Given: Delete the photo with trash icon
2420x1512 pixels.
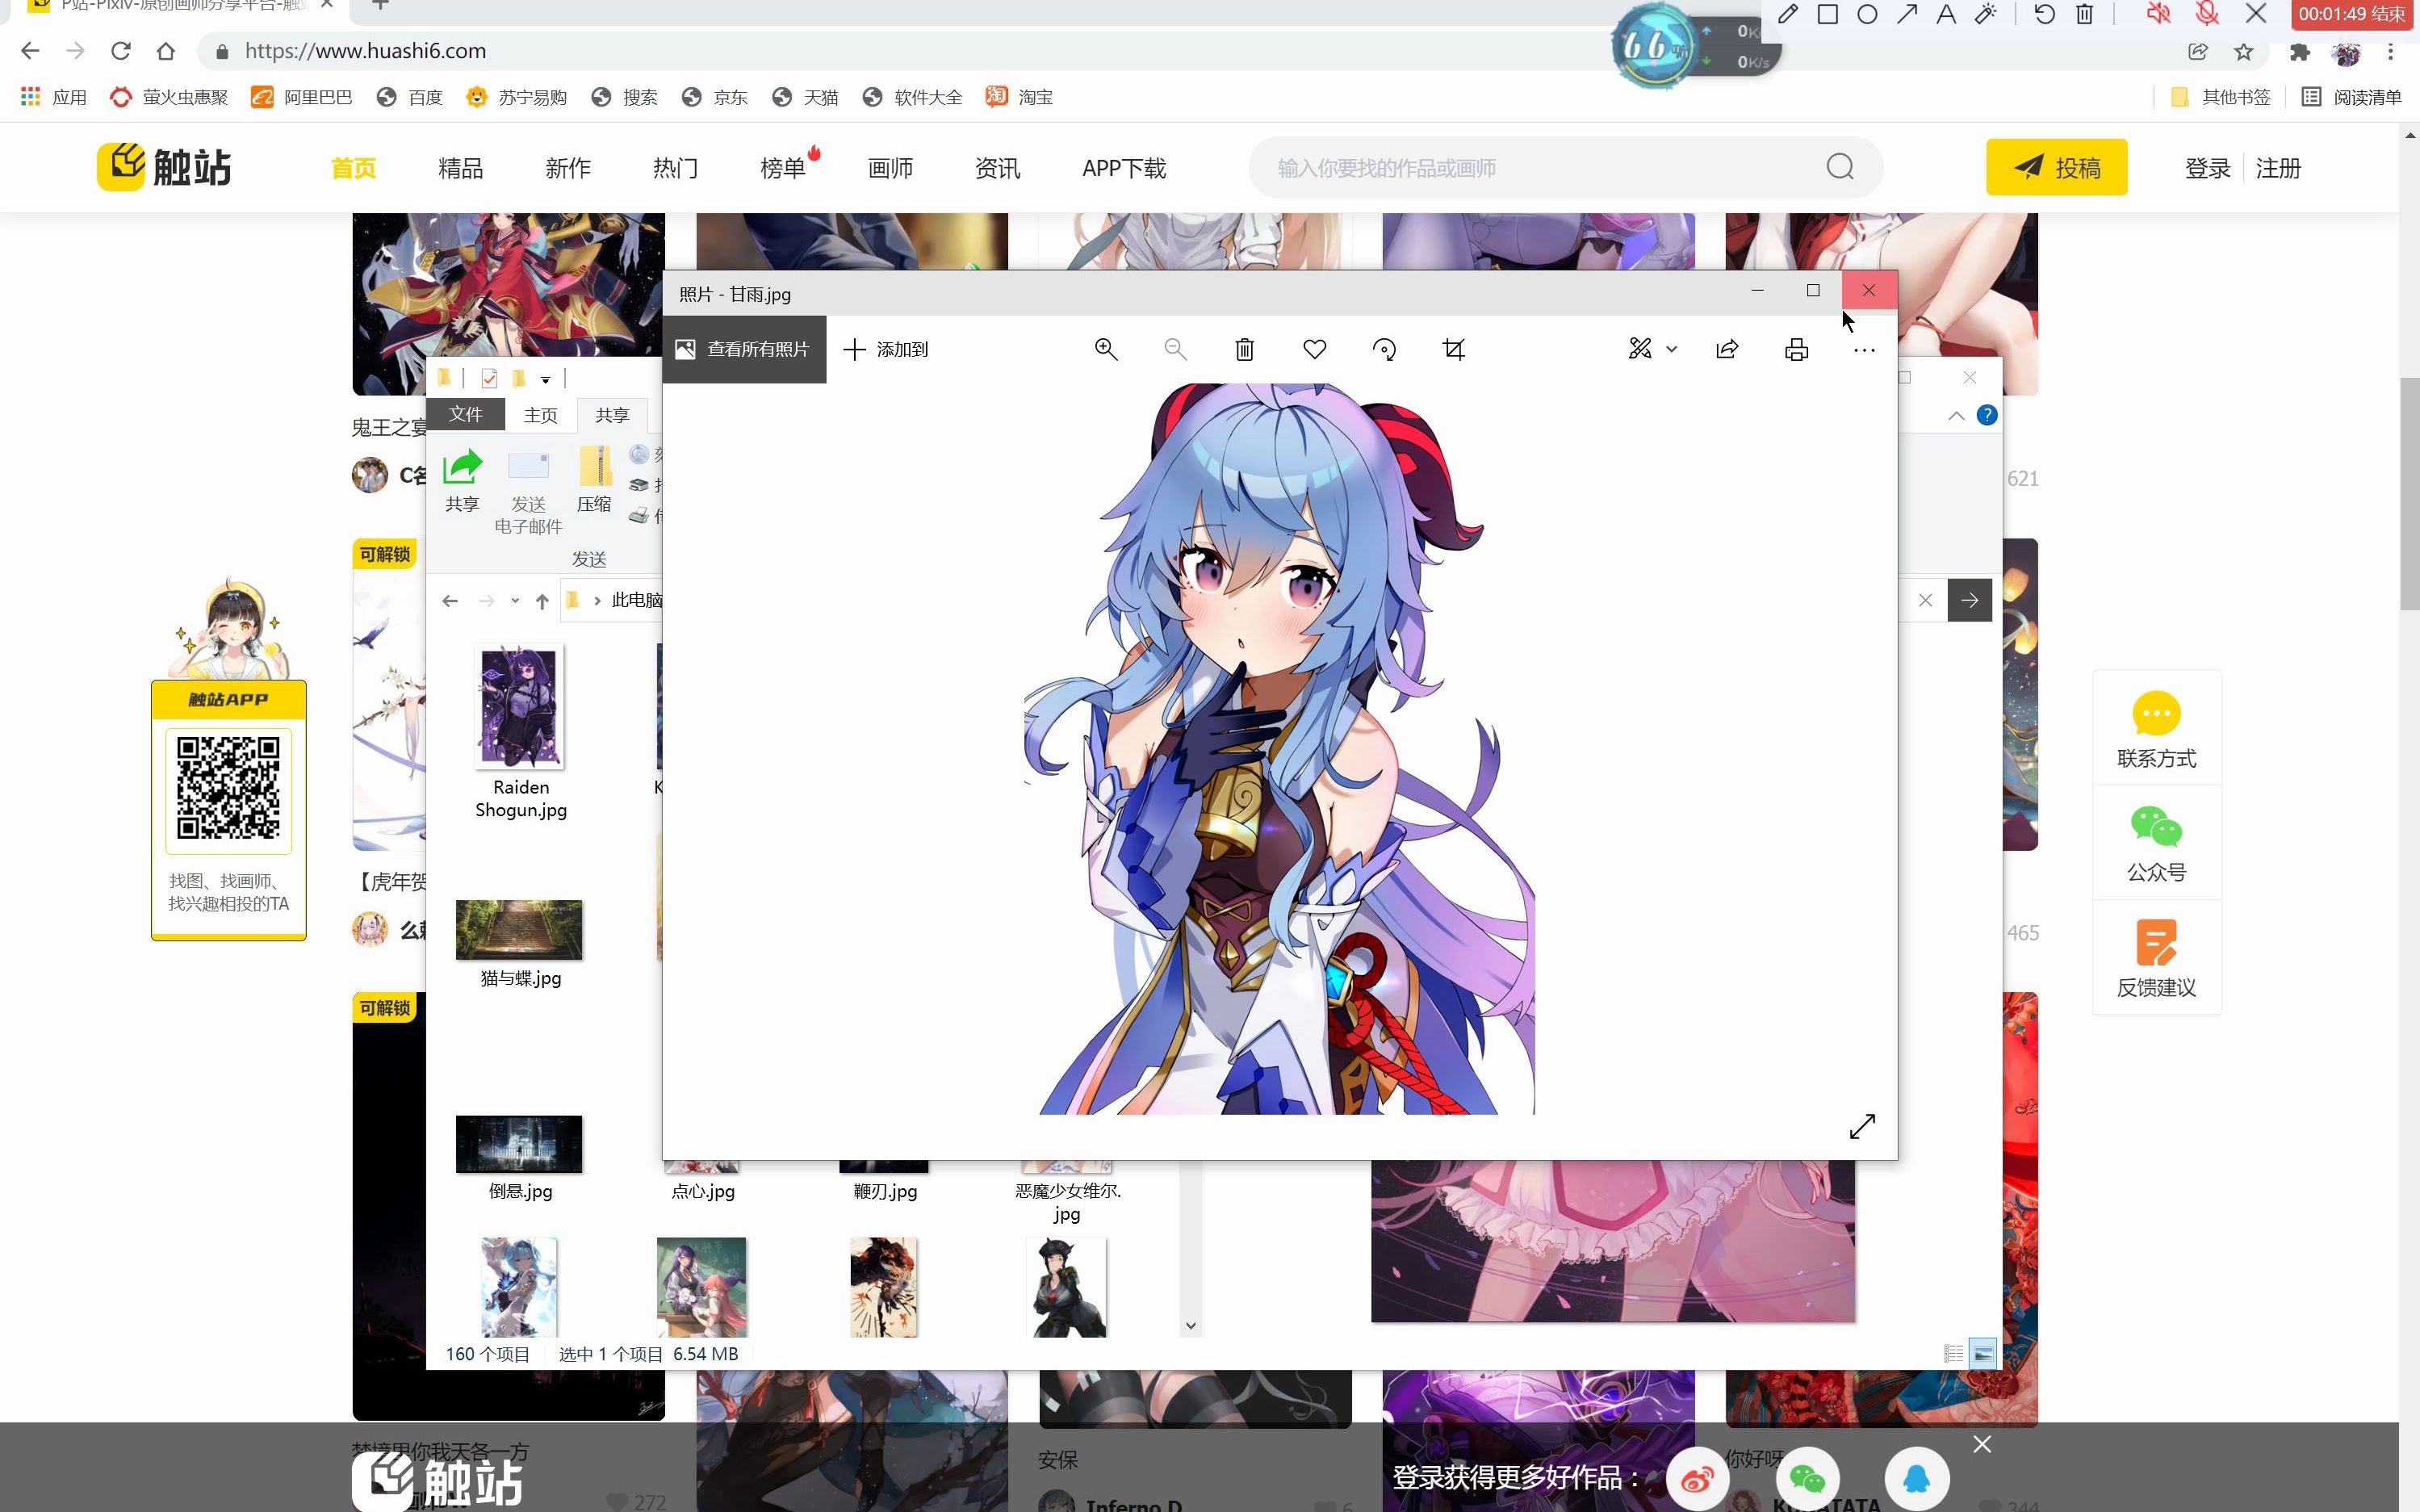Looking at the screenshot, I should (x=1244, y=349).
